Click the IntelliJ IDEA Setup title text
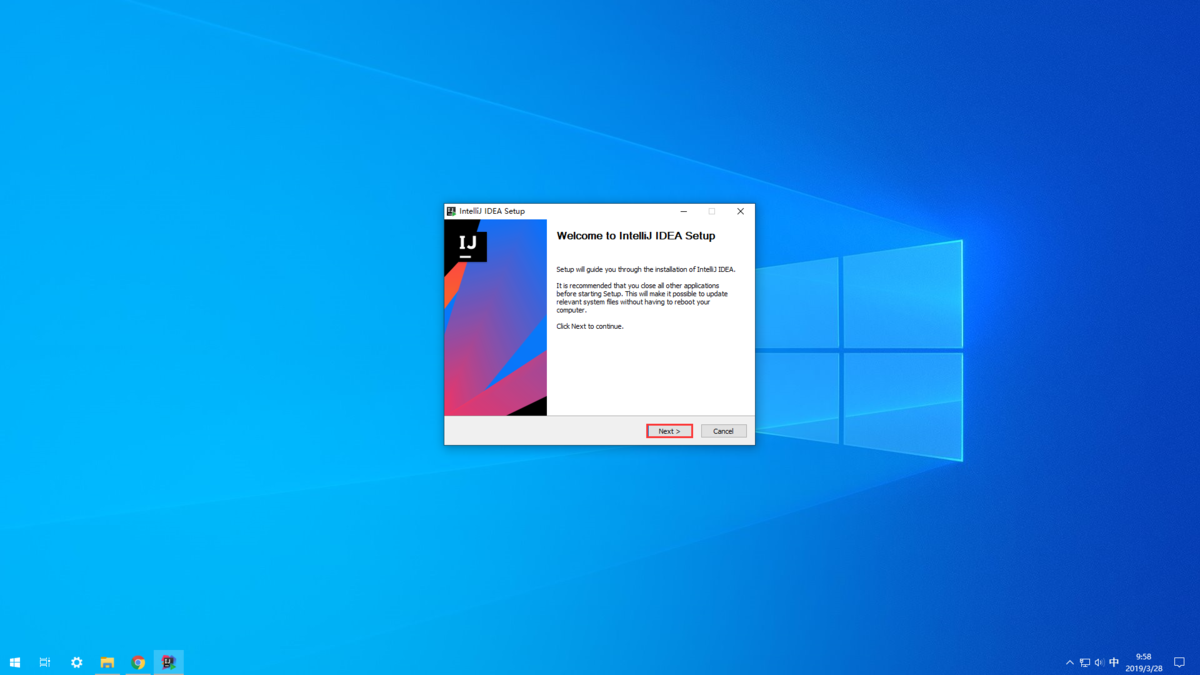 492,211
